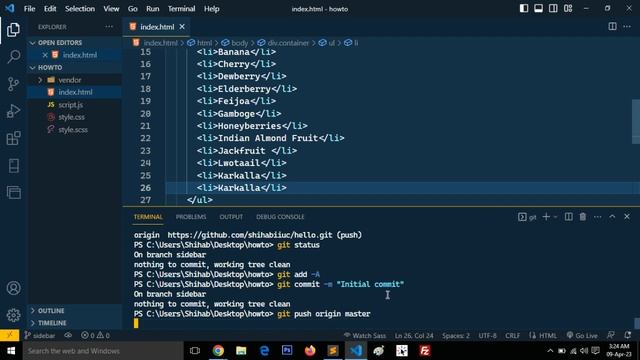Click Ln 26, Col 24 indicator
Viewport: 640px width, 360px height.
point(414,336)
